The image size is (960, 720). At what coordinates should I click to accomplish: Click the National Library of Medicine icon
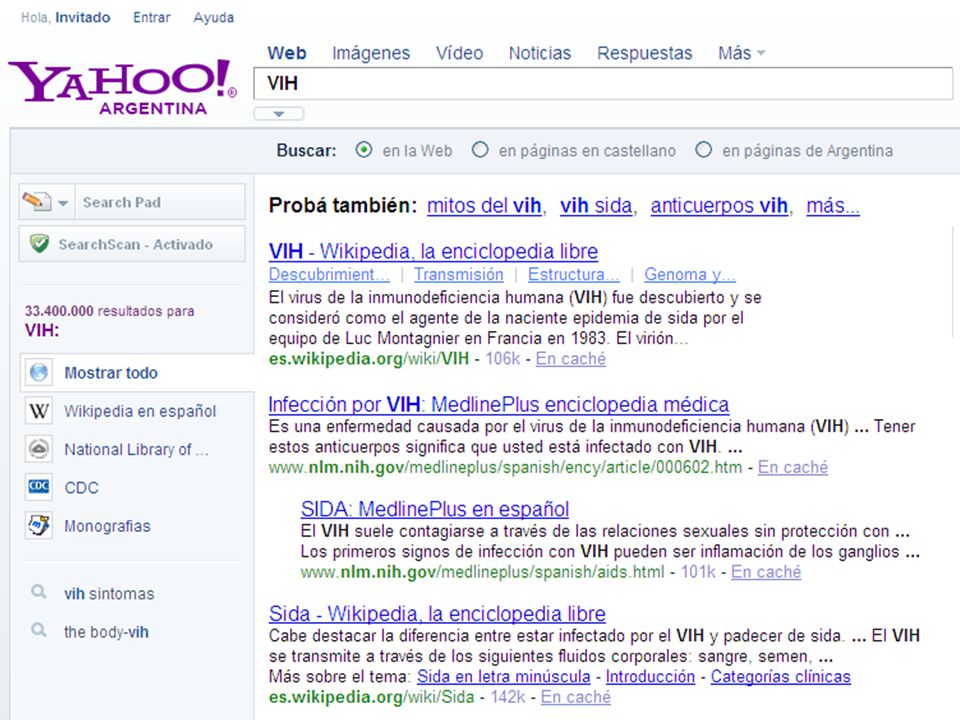[x=39, y=449]
